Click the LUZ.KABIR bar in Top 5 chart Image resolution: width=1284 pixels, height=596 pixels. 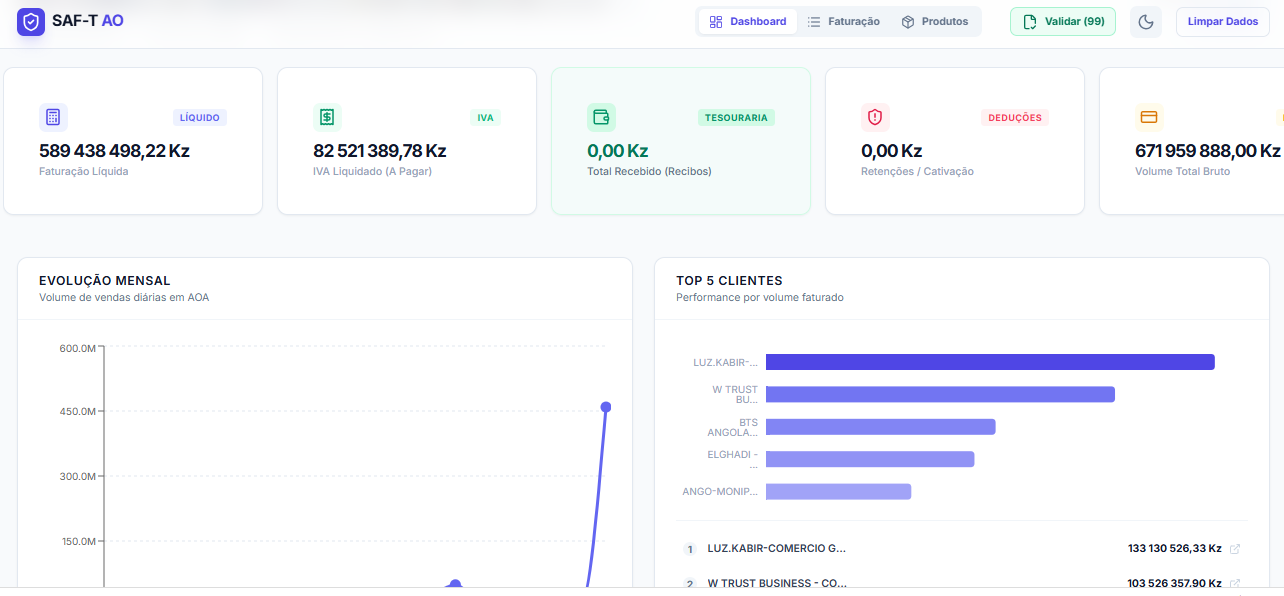pos(989,362)
